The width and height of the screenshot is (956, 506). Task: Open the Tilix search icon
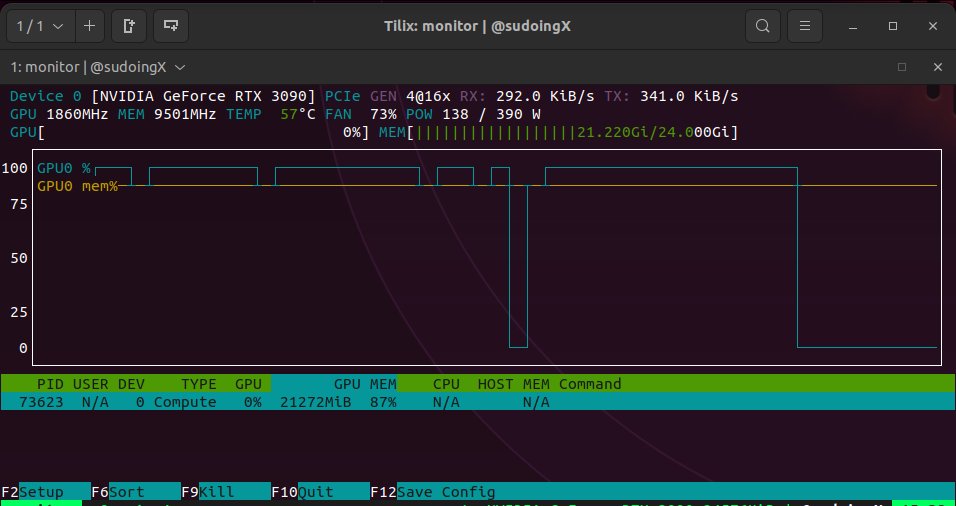(x=763, y=26)
